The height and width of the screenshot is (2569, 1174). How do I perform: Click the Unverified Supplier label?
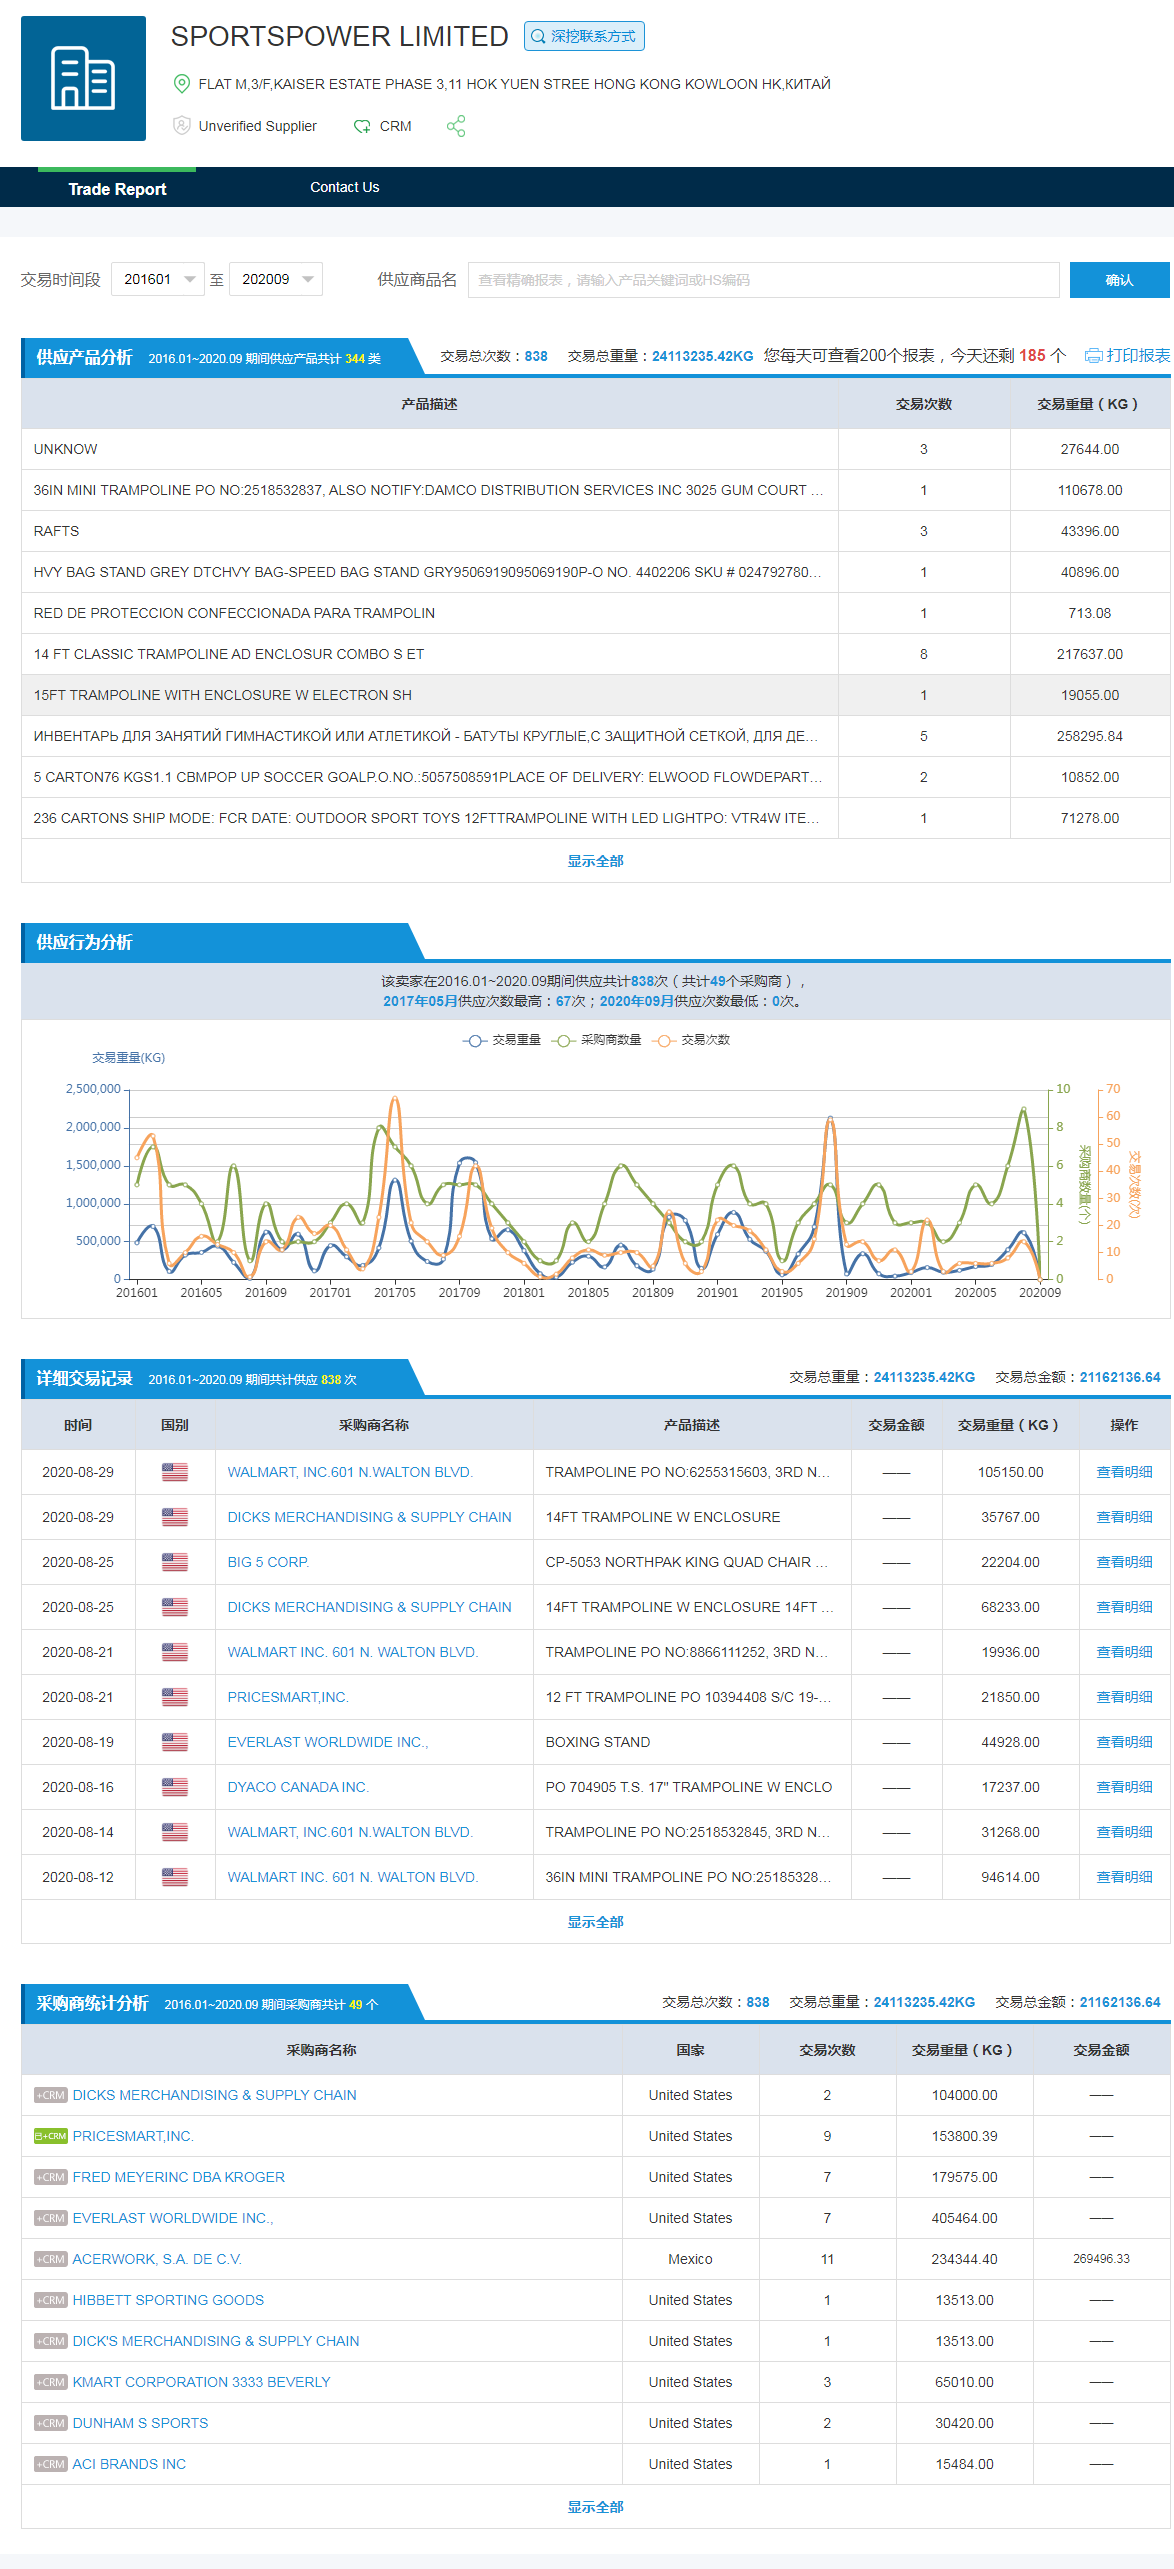[x=257, y=126]
